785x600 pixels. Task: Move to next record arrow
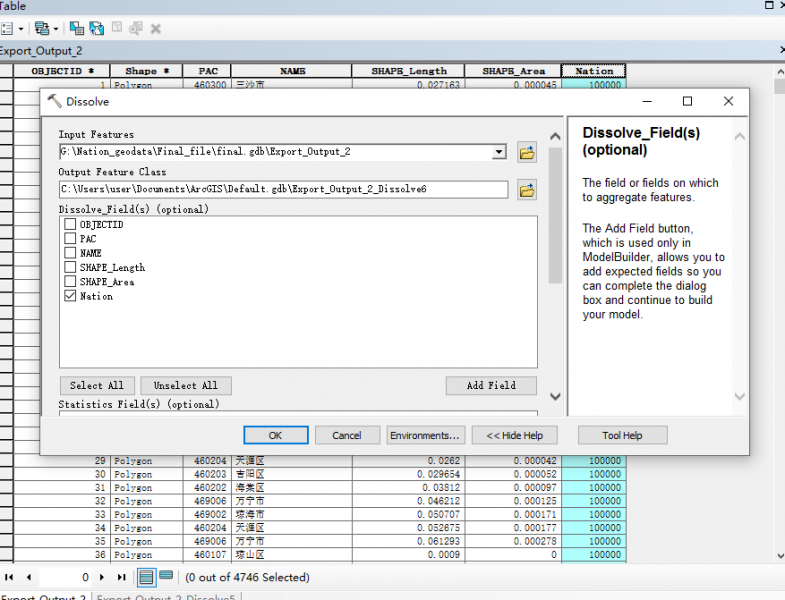click(x=102, y=577)
